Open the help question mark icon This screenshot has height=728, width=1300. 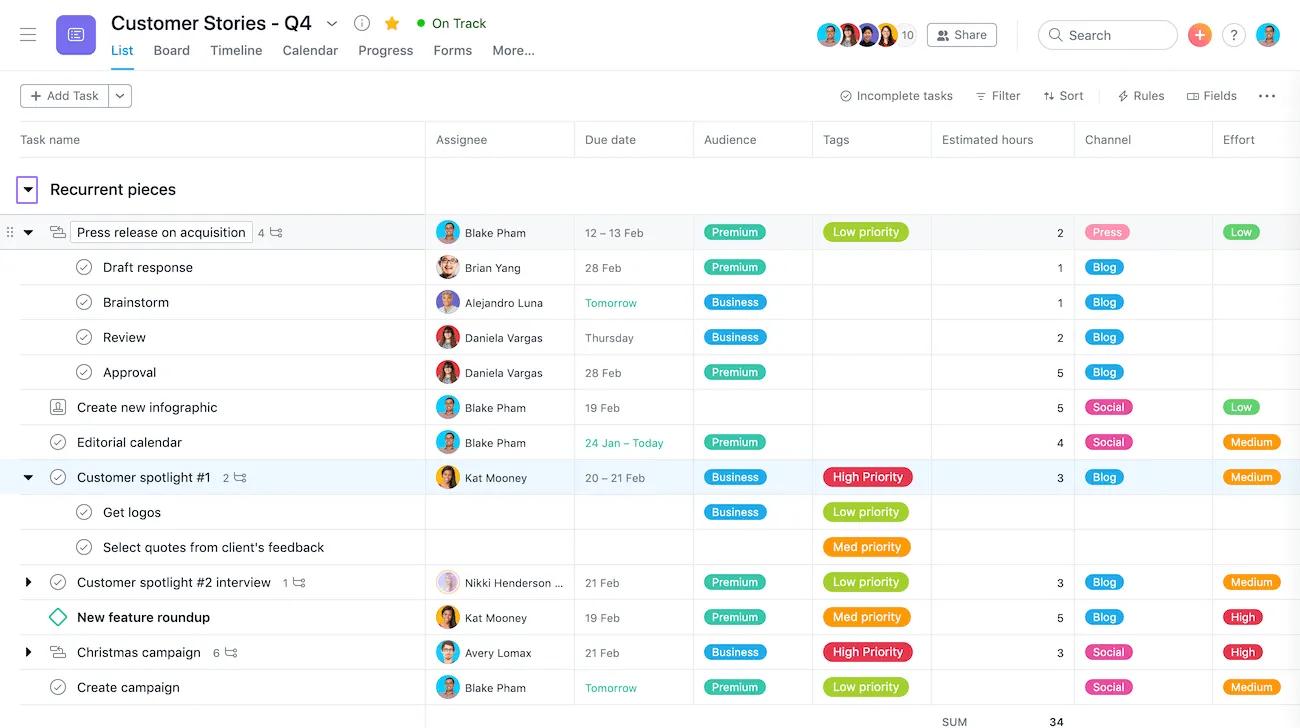[1234, 35]
